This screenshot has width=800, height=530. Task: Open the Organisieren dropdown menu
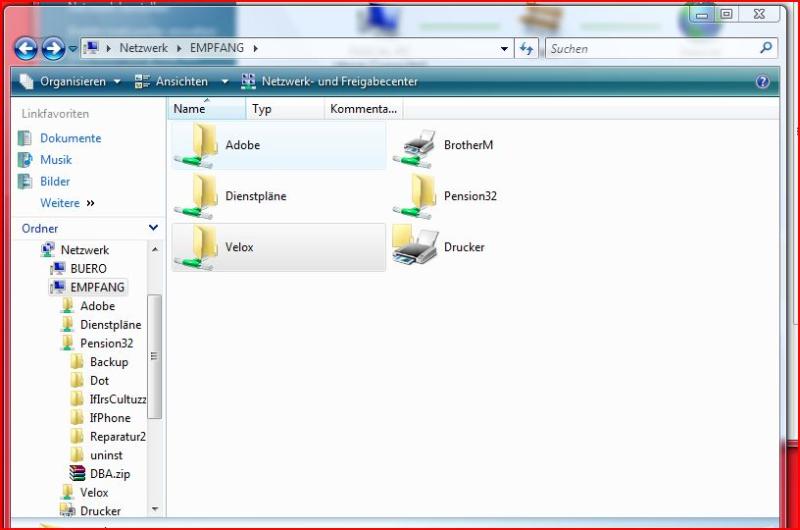(x=70, y=82)
